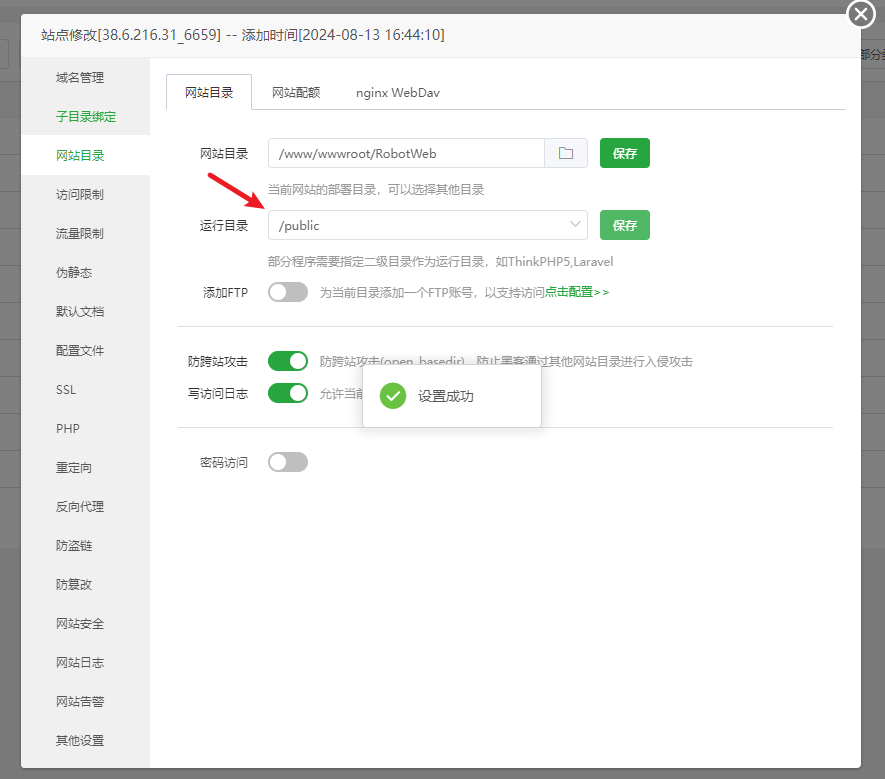Disable 防跨站攻击 protection
885x779 pixels.
point(287,361)
